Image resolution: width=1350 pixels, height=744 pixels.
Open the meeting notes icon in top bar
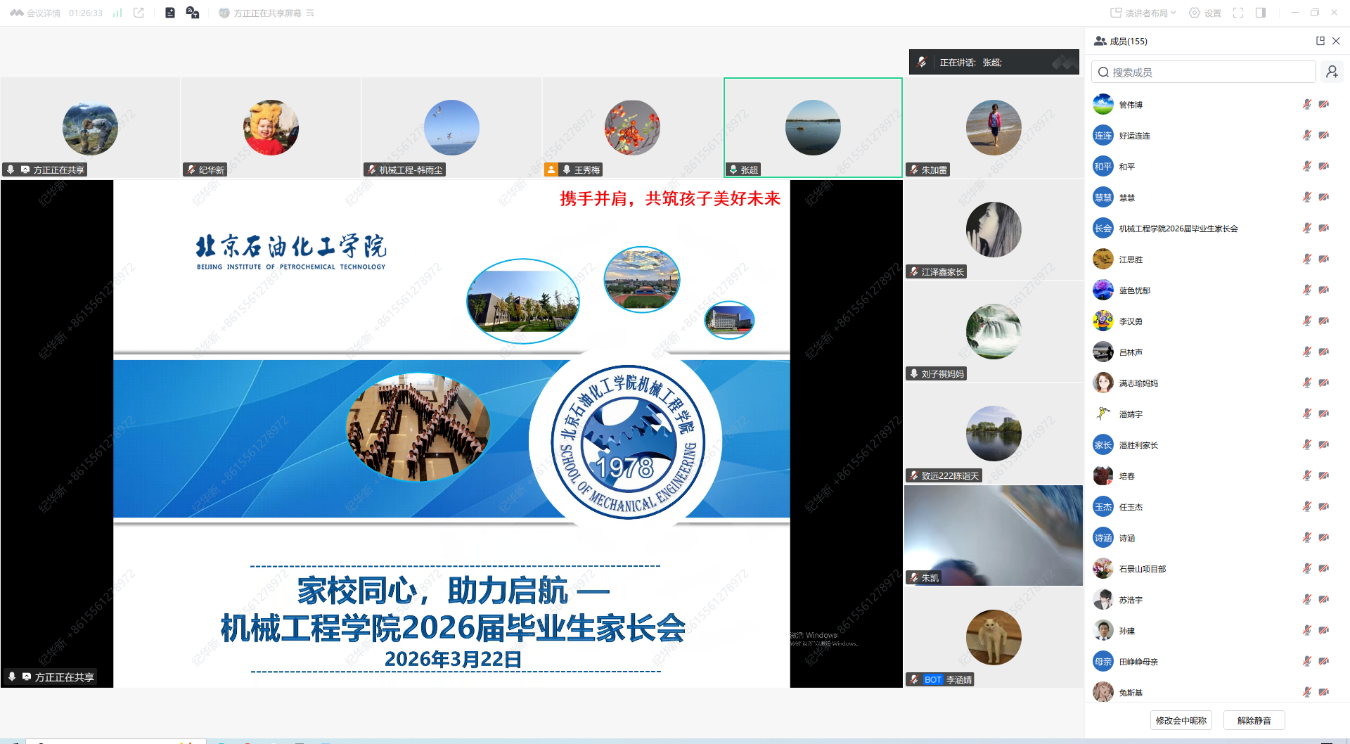[x=170, y=13]
